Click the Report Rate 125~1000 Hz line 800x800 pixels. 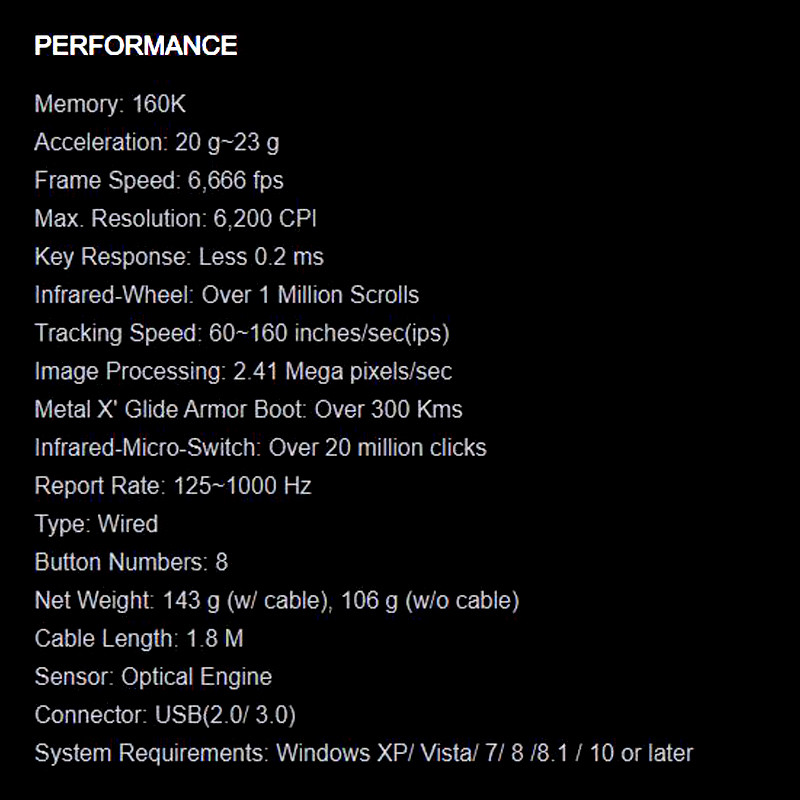click(173, 486)
